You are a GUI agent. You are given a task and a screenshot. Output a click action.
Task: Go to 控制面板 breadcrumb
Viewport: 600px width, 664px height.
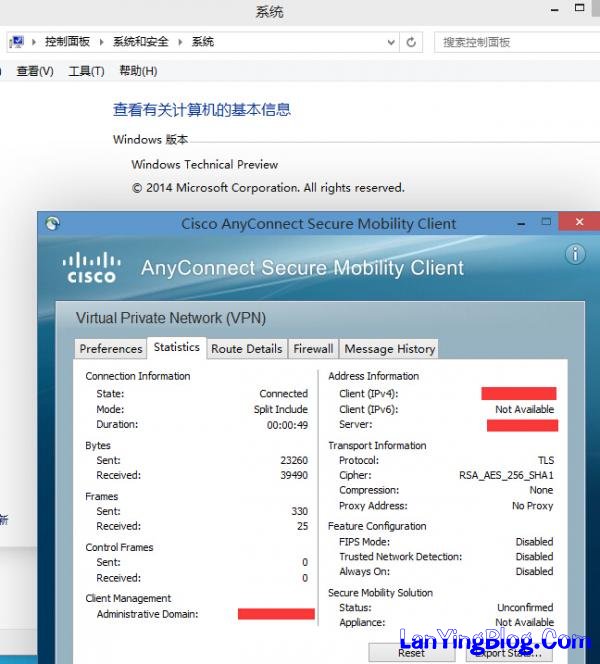(67, 42)
